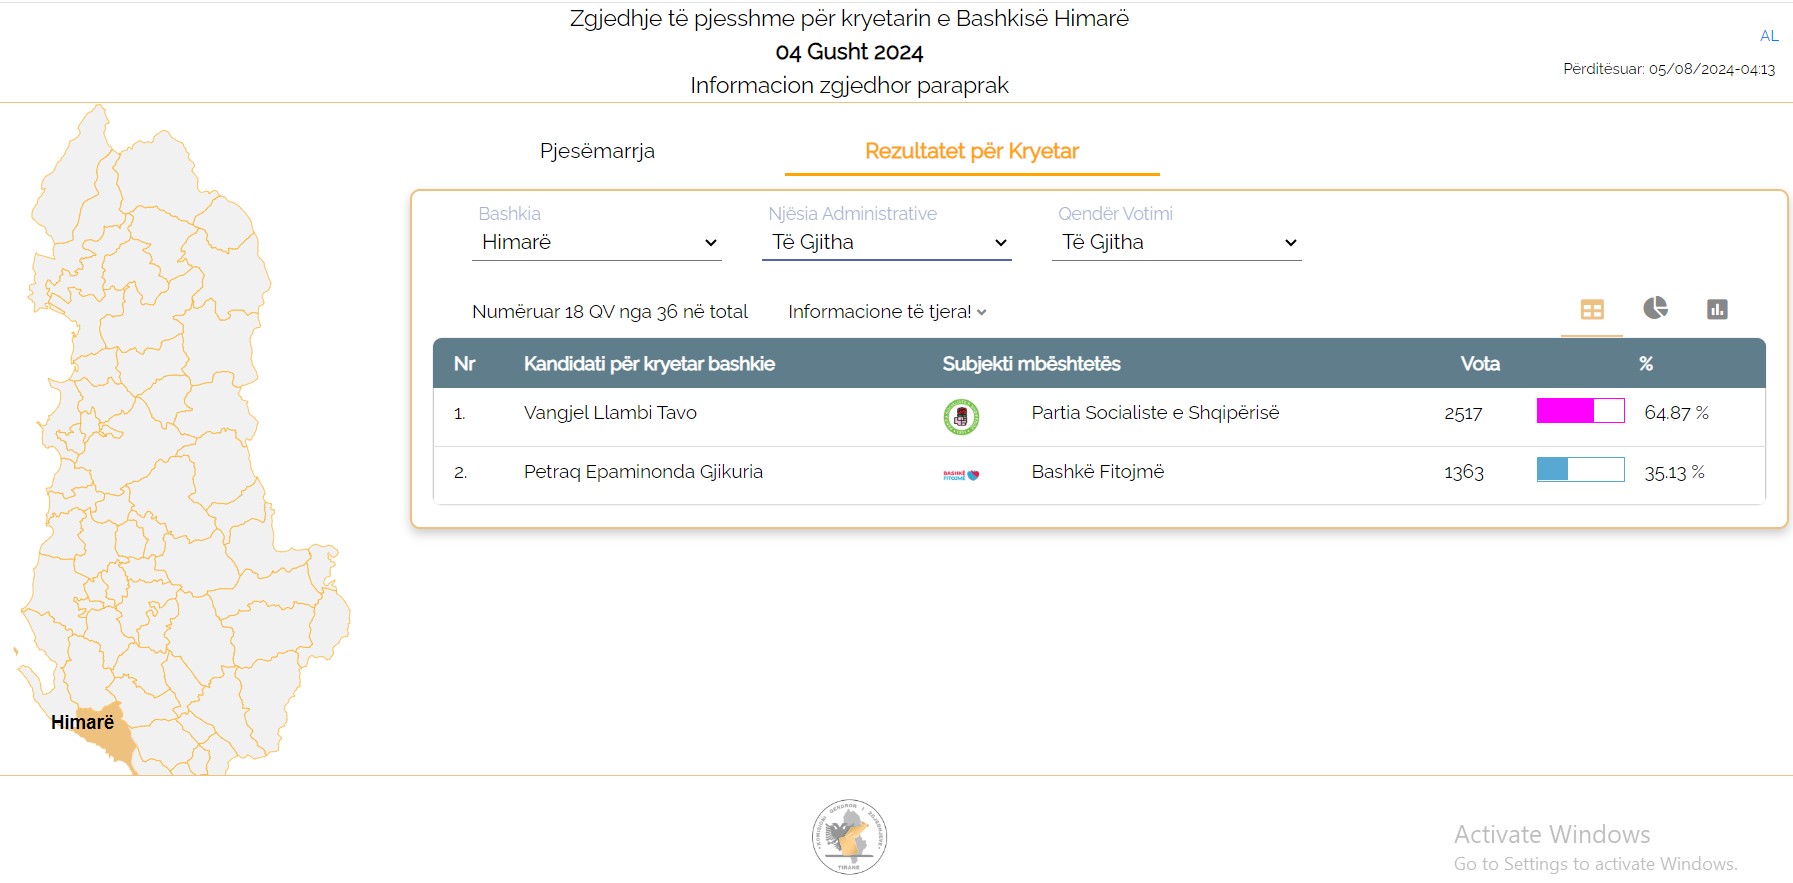This screenshot has width=1793, height=883.
Task: Select the Rezultatet për Kryetar tab
Action: pyautogui.click(x=971, y=151)
